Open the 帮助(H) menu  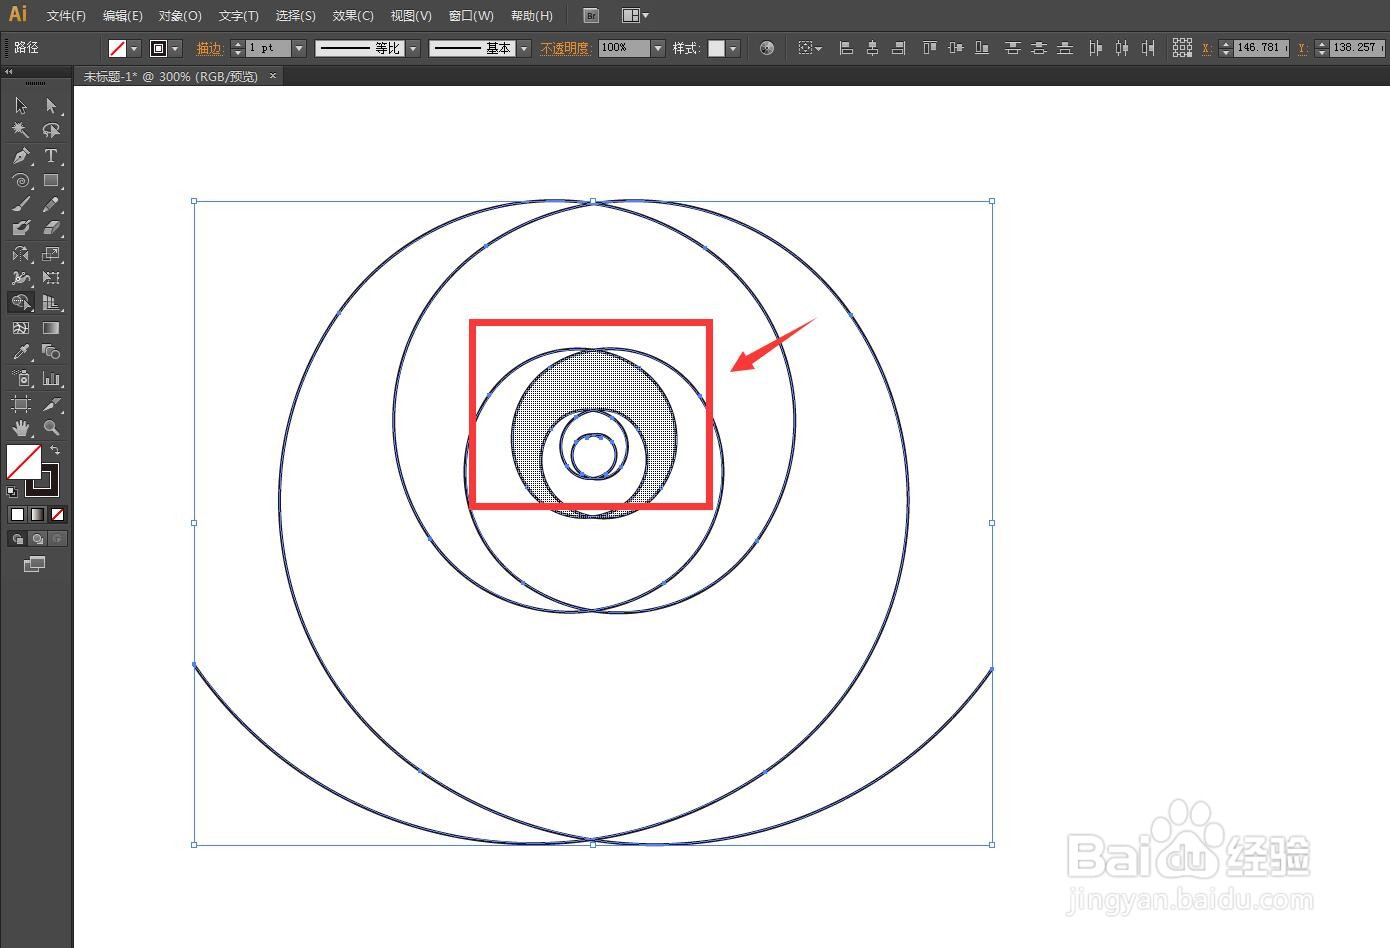coord(531,16)
